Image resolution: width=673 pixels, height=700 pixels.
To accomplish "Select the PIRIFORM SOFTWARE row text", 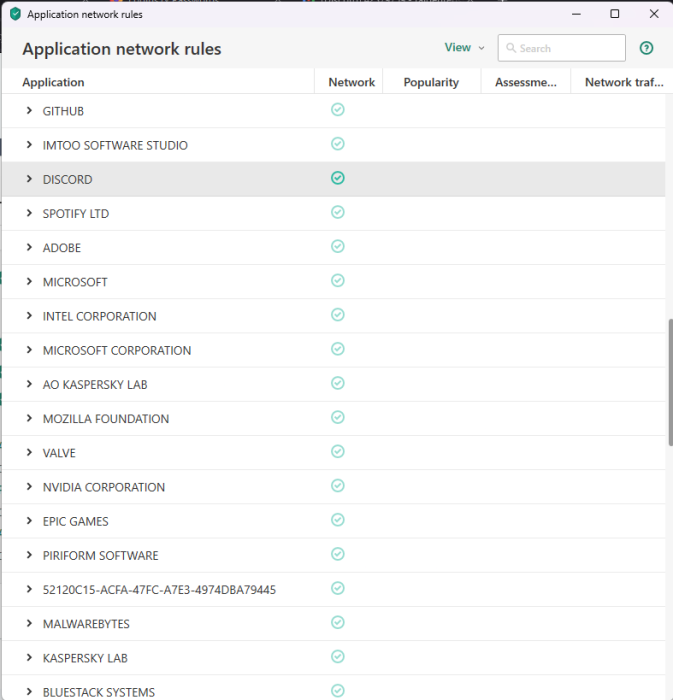I will point(100,556).
